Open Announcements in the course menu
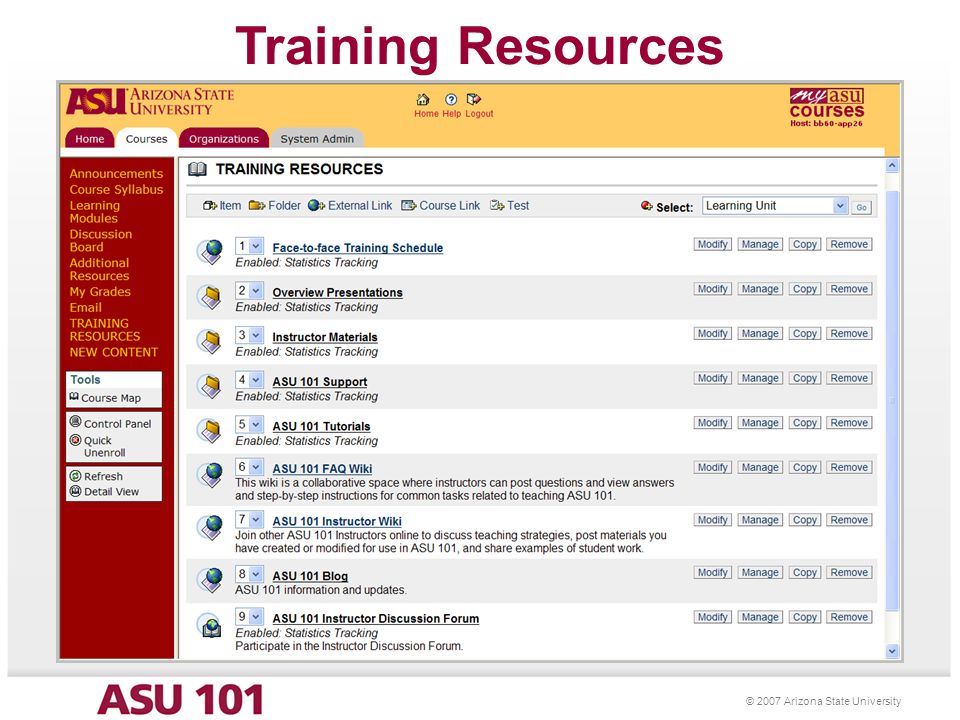 (116, 174)
